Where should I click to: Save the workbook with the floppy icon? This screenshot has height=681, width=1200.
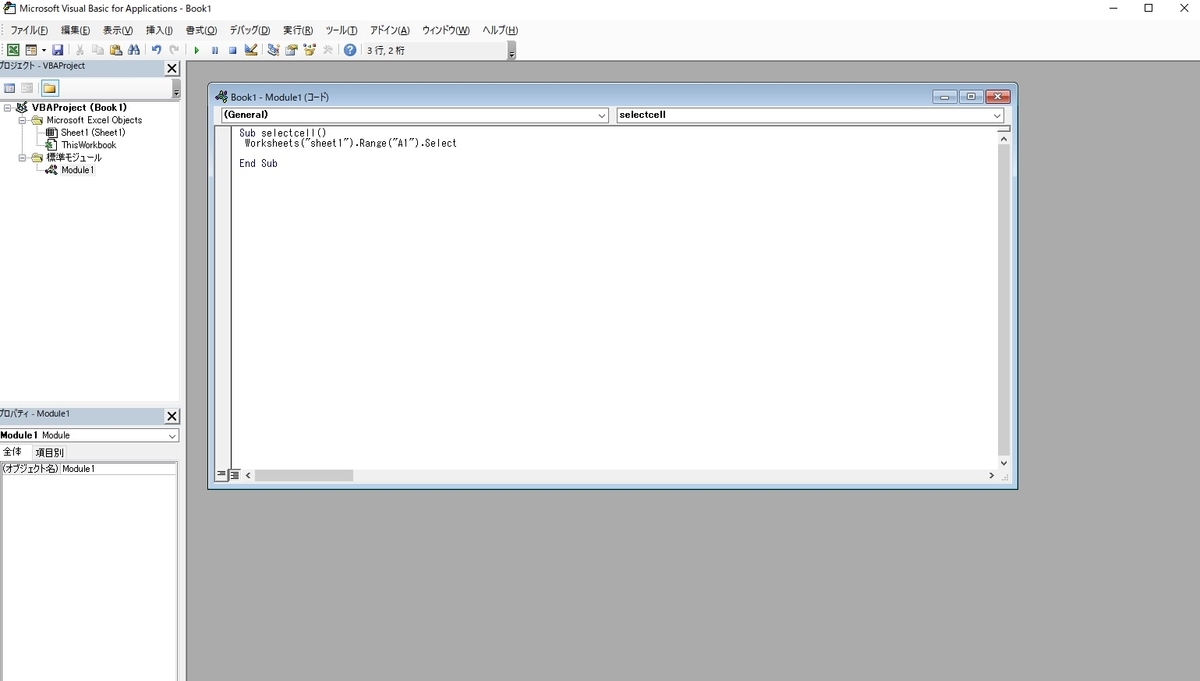click(x=58, y=50)
